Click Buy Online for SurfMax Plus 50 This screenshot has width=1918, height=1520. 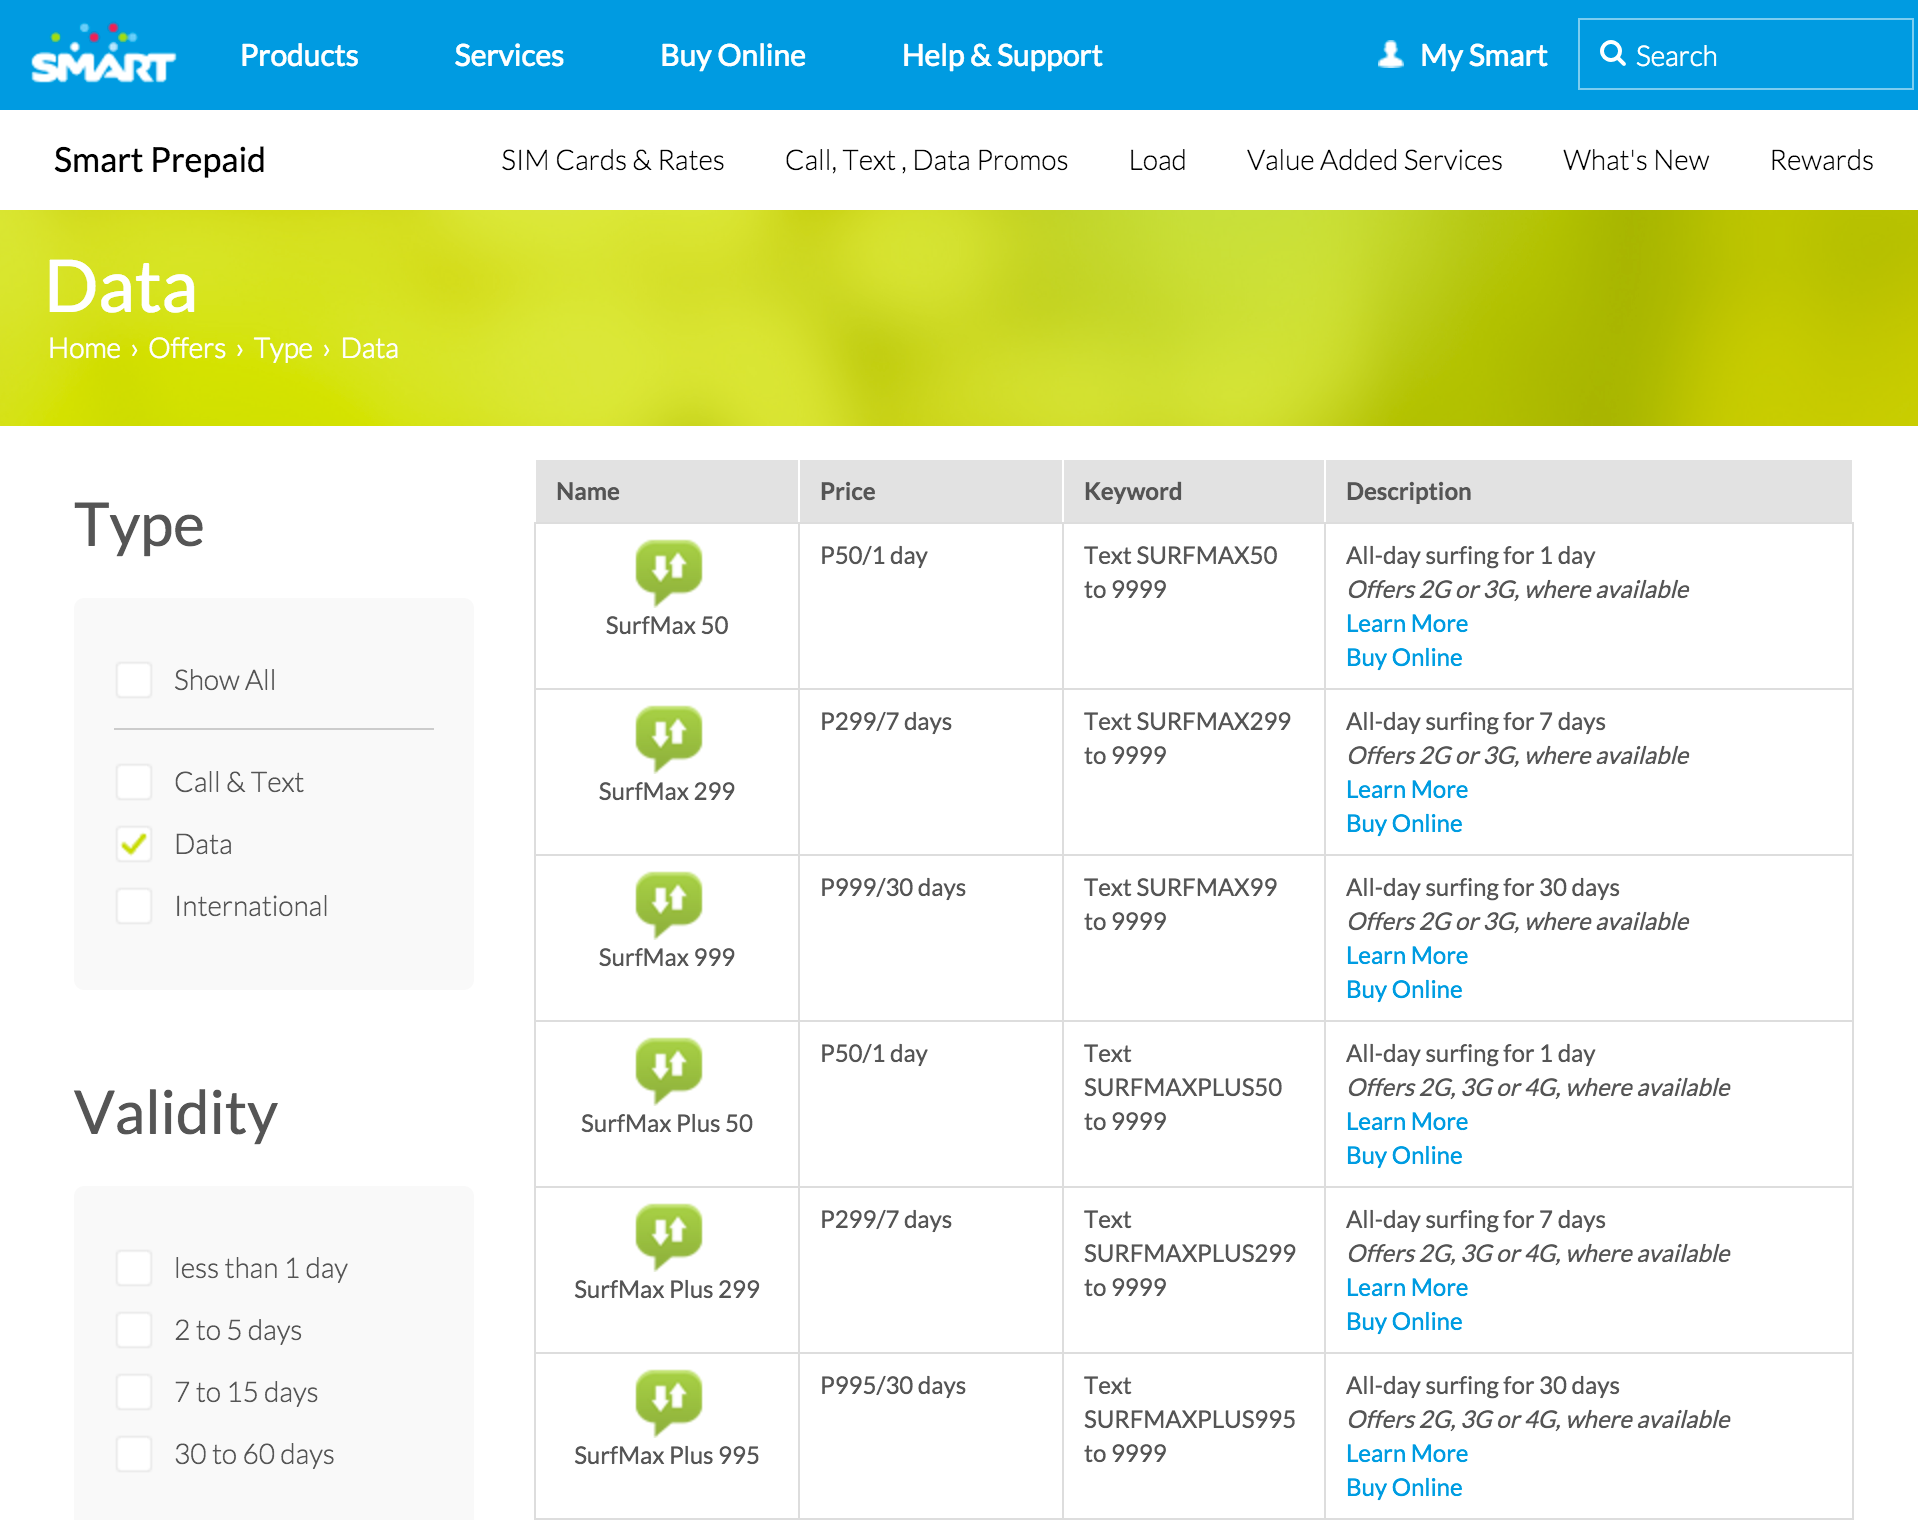click(1404, 1155)
